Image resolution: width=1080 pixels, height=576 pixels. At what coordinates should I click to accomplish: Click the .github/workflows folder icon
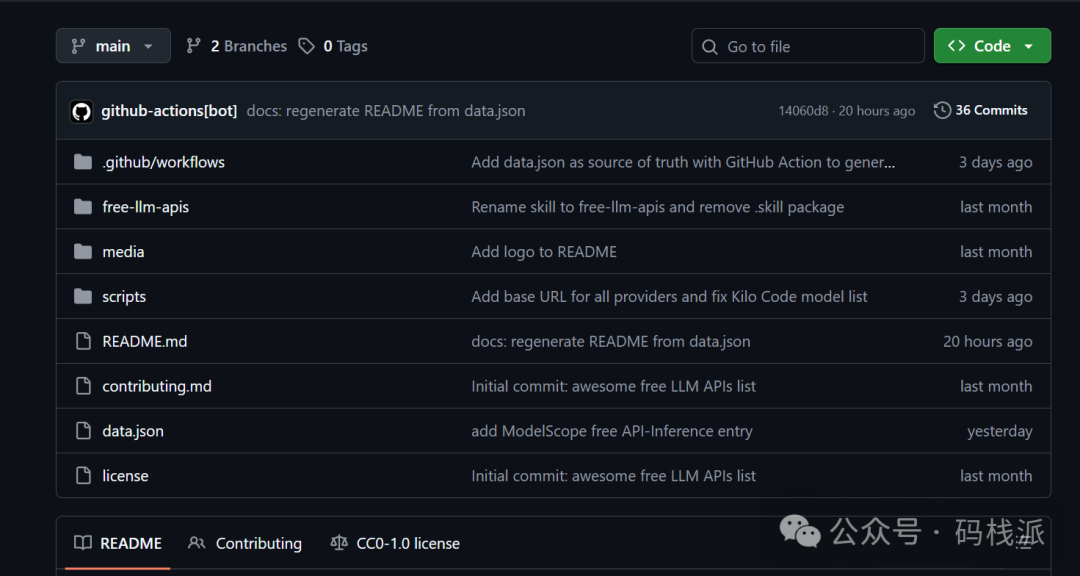click(83, 162)
